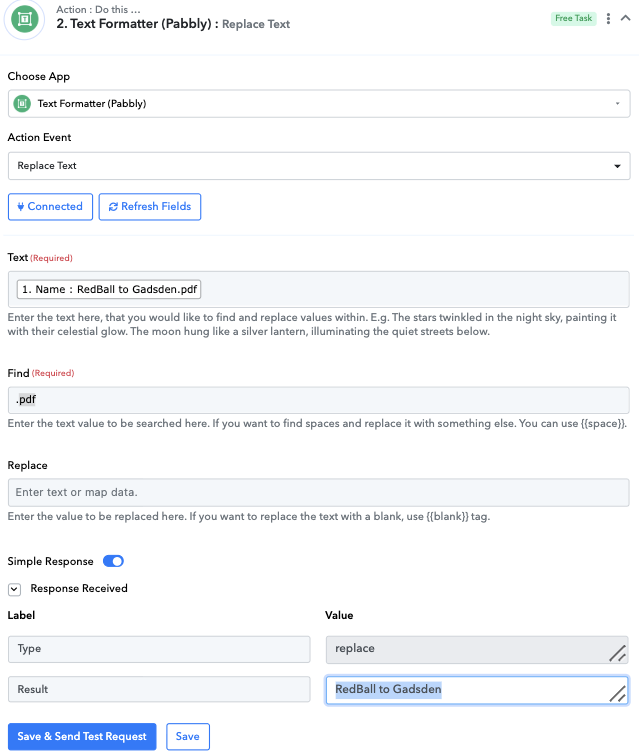Click into the Find input field
The width and height of the screenshot is (639, 756).
319,400
